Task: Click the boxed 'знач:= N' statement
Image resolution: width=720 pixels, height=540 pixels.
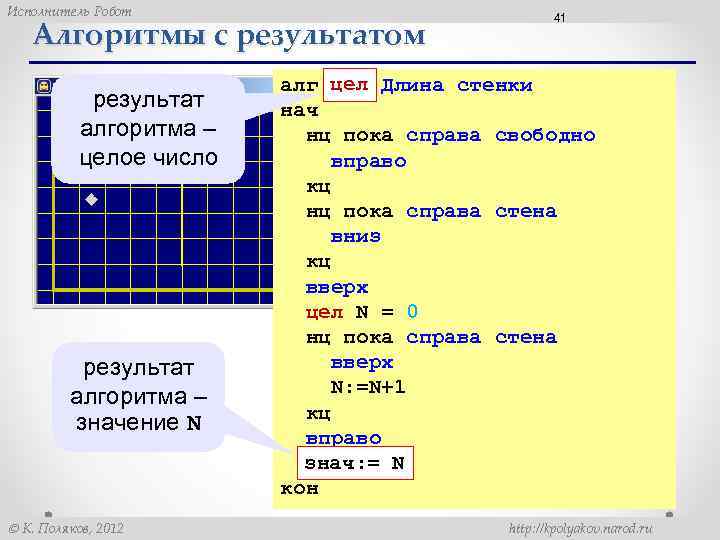Action: 355,463
